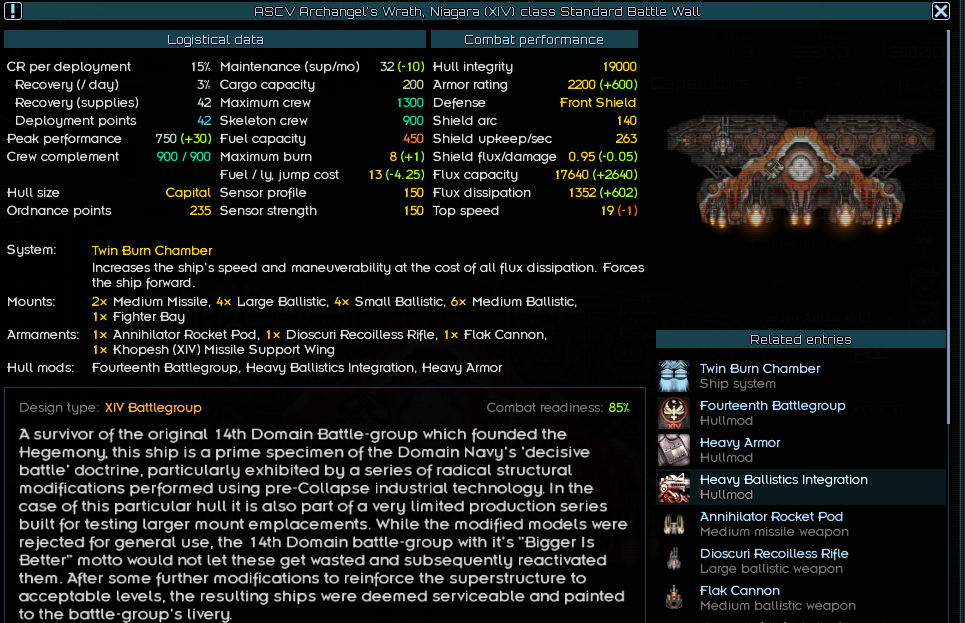Click the Ordnance points value 235
The height and width of the screenshot is (623, 965).
[200, 211]
